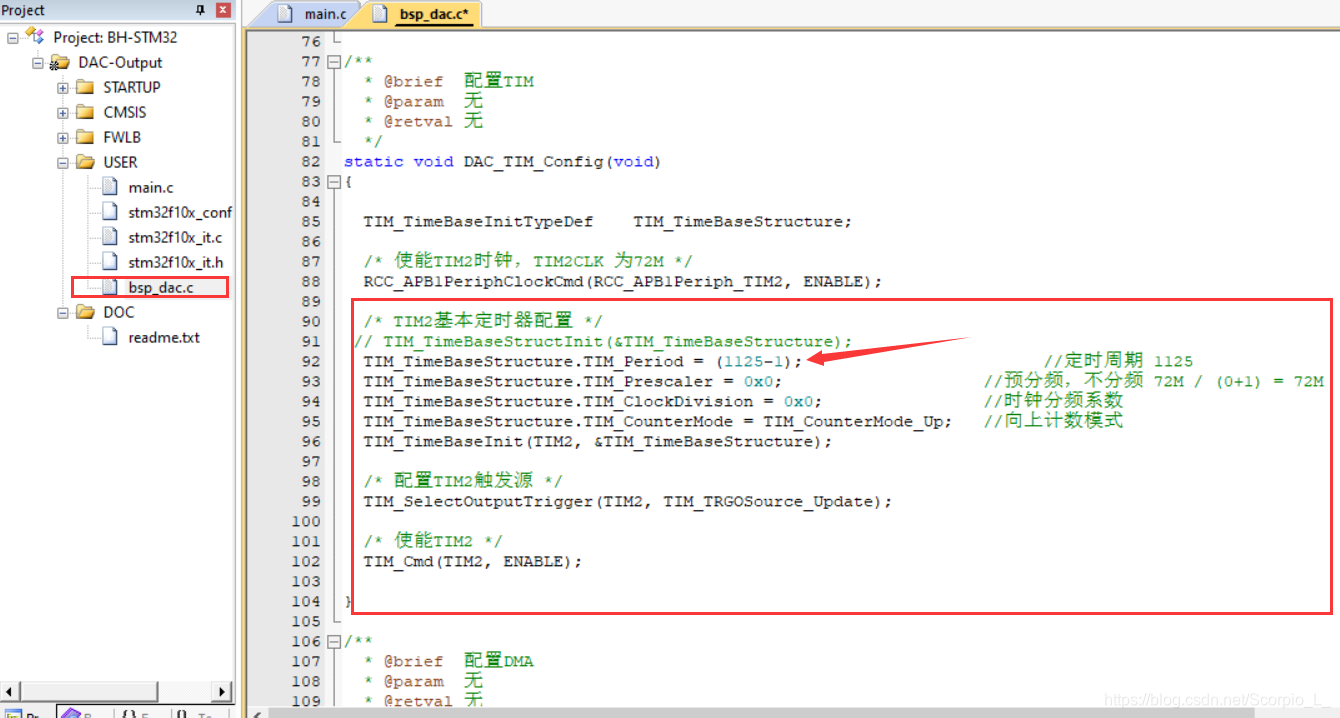Expand the STARTUP folder
This screenshot has height=718, width=1340.
point(63,87)
